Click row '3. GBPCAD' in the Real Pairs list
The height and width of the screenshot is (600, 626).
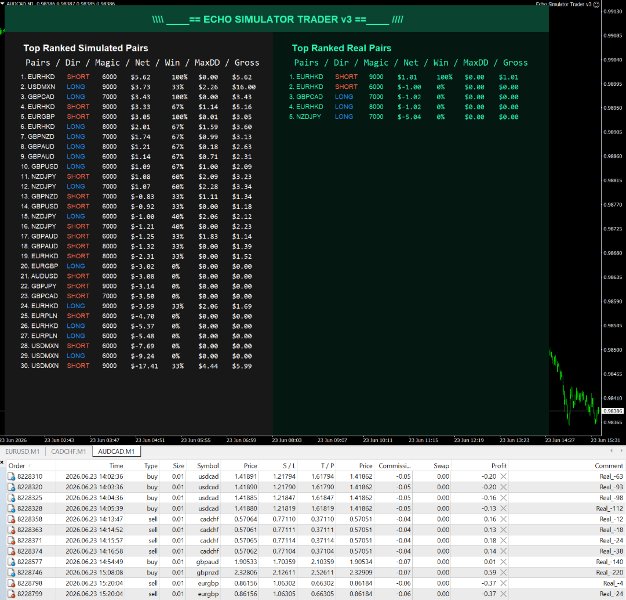[404, 97]
